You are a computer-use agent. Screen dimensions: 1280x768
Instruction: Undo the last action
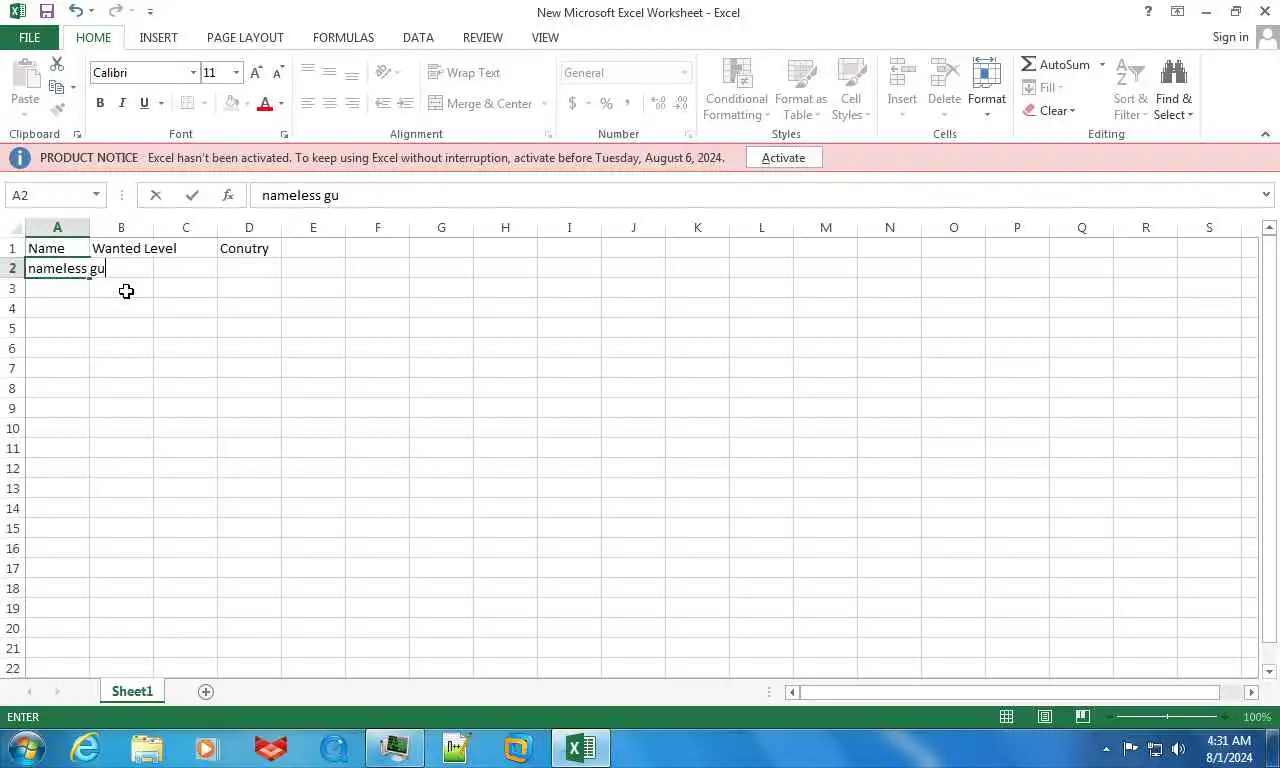(76, 12)
